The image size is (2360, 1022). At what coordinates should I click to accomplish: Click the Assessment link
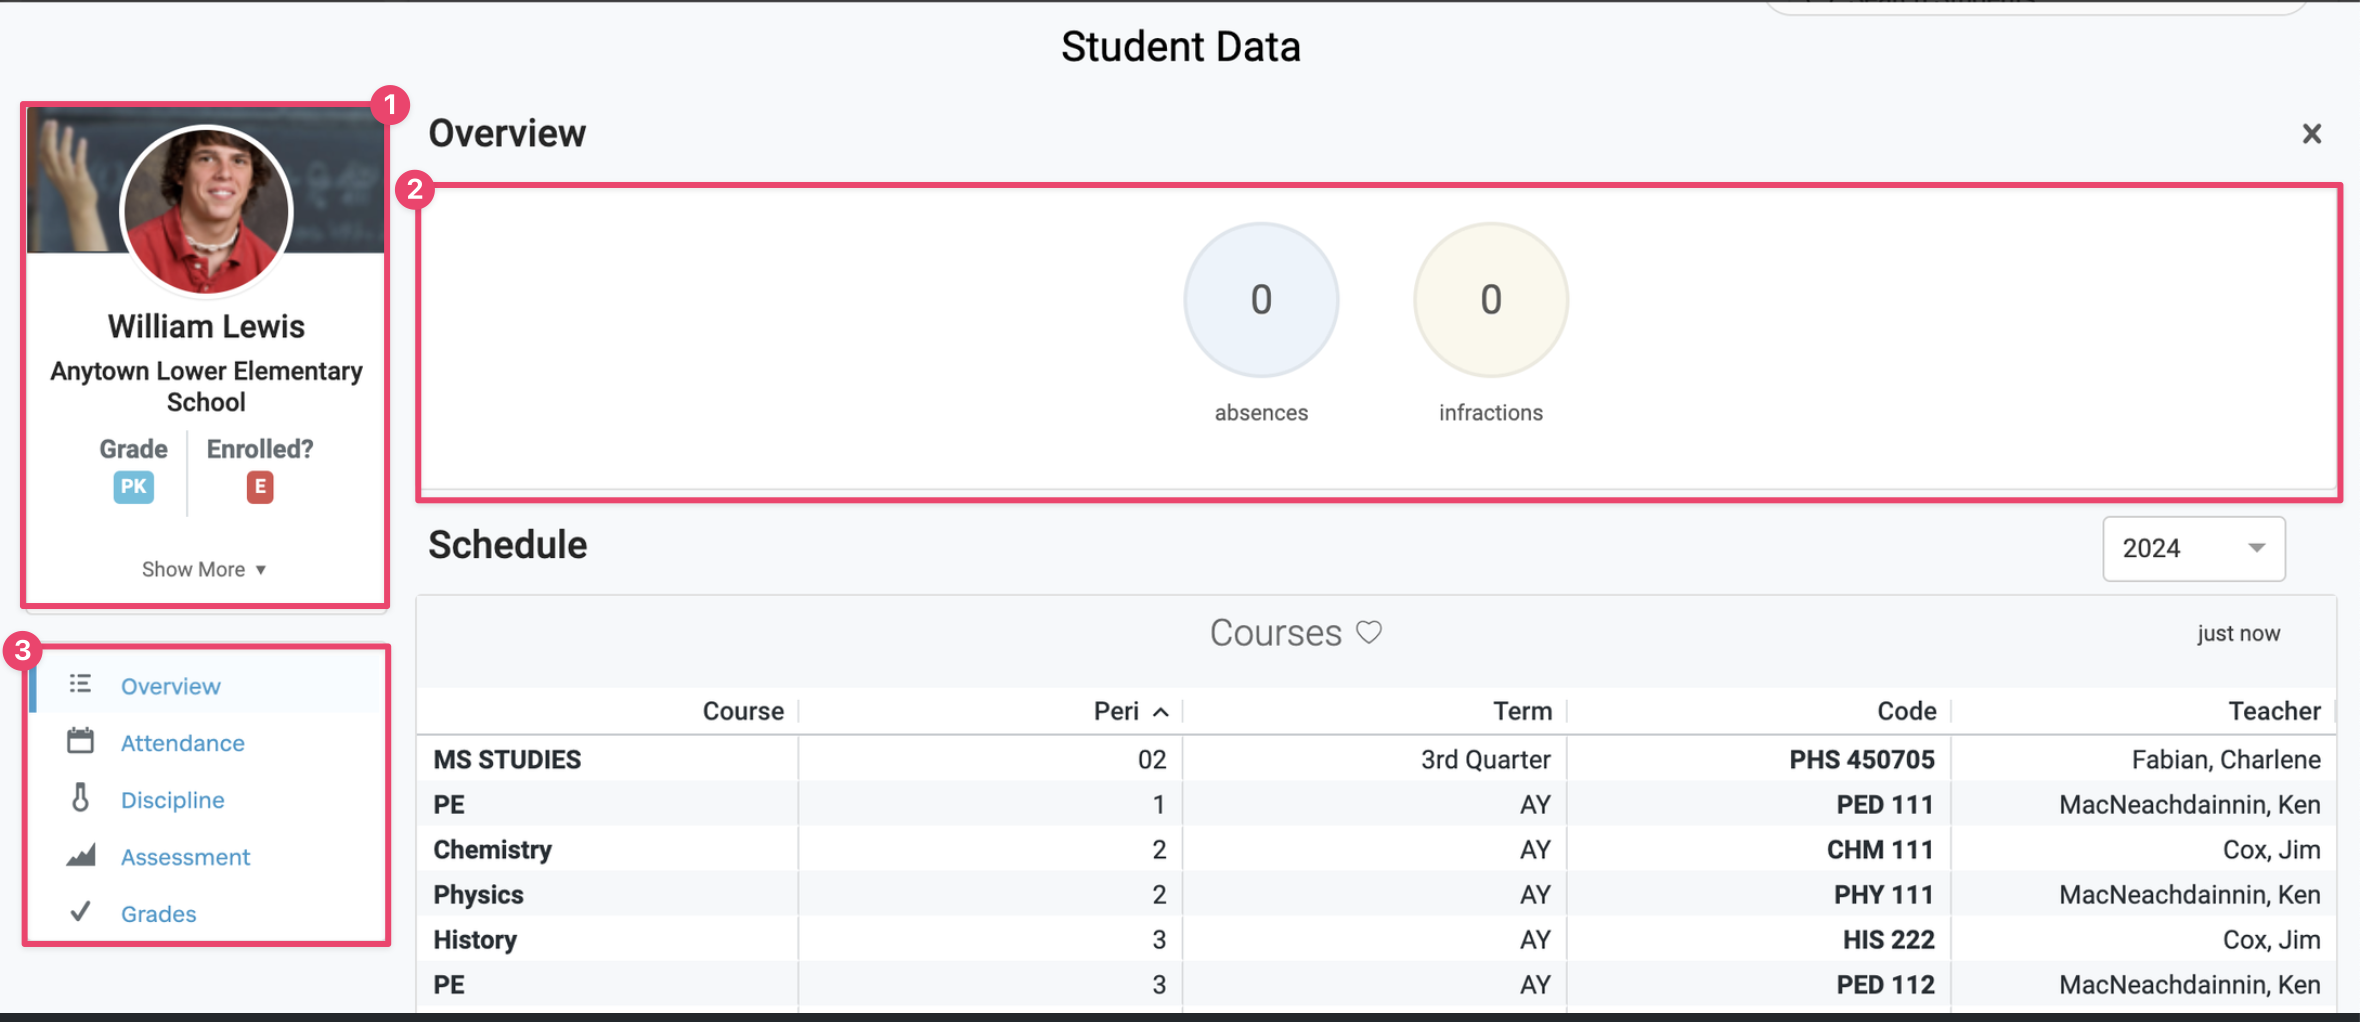coord(185,857)
